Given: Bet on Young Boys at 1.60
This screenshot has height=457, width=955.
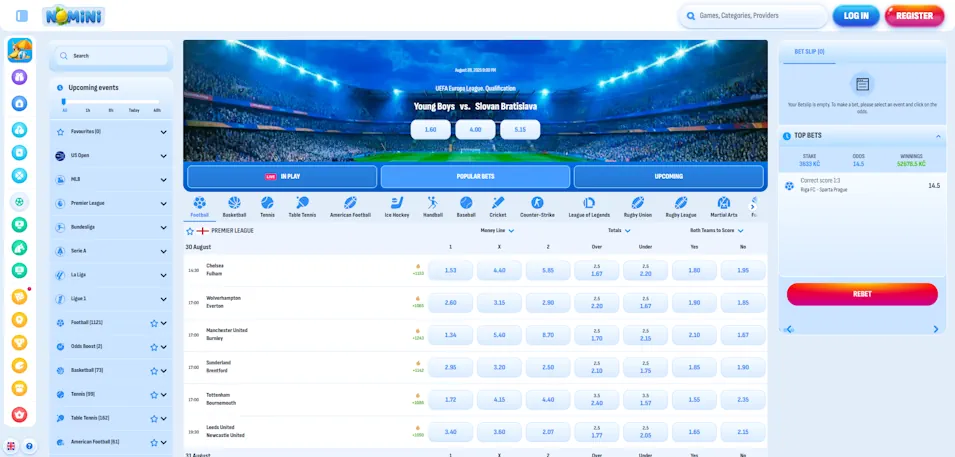Looking at the screenshot, I should (x=431, y=130).
